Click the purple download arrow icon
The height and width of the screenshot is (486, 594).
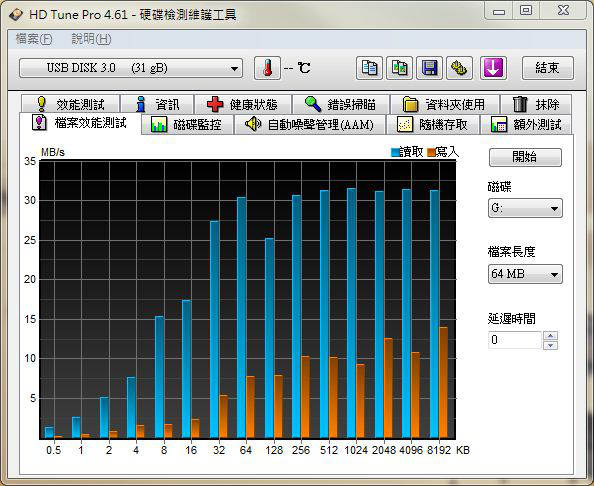click(x=493, y=68)
